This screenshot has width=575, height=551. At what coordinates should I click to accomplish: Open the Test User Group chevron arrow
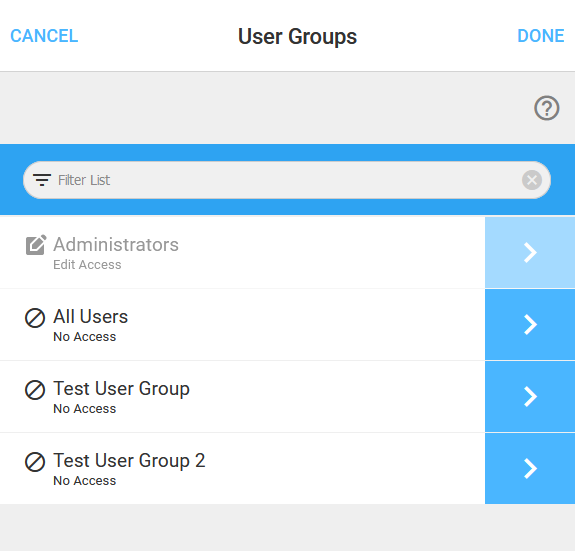coord(530,396)
